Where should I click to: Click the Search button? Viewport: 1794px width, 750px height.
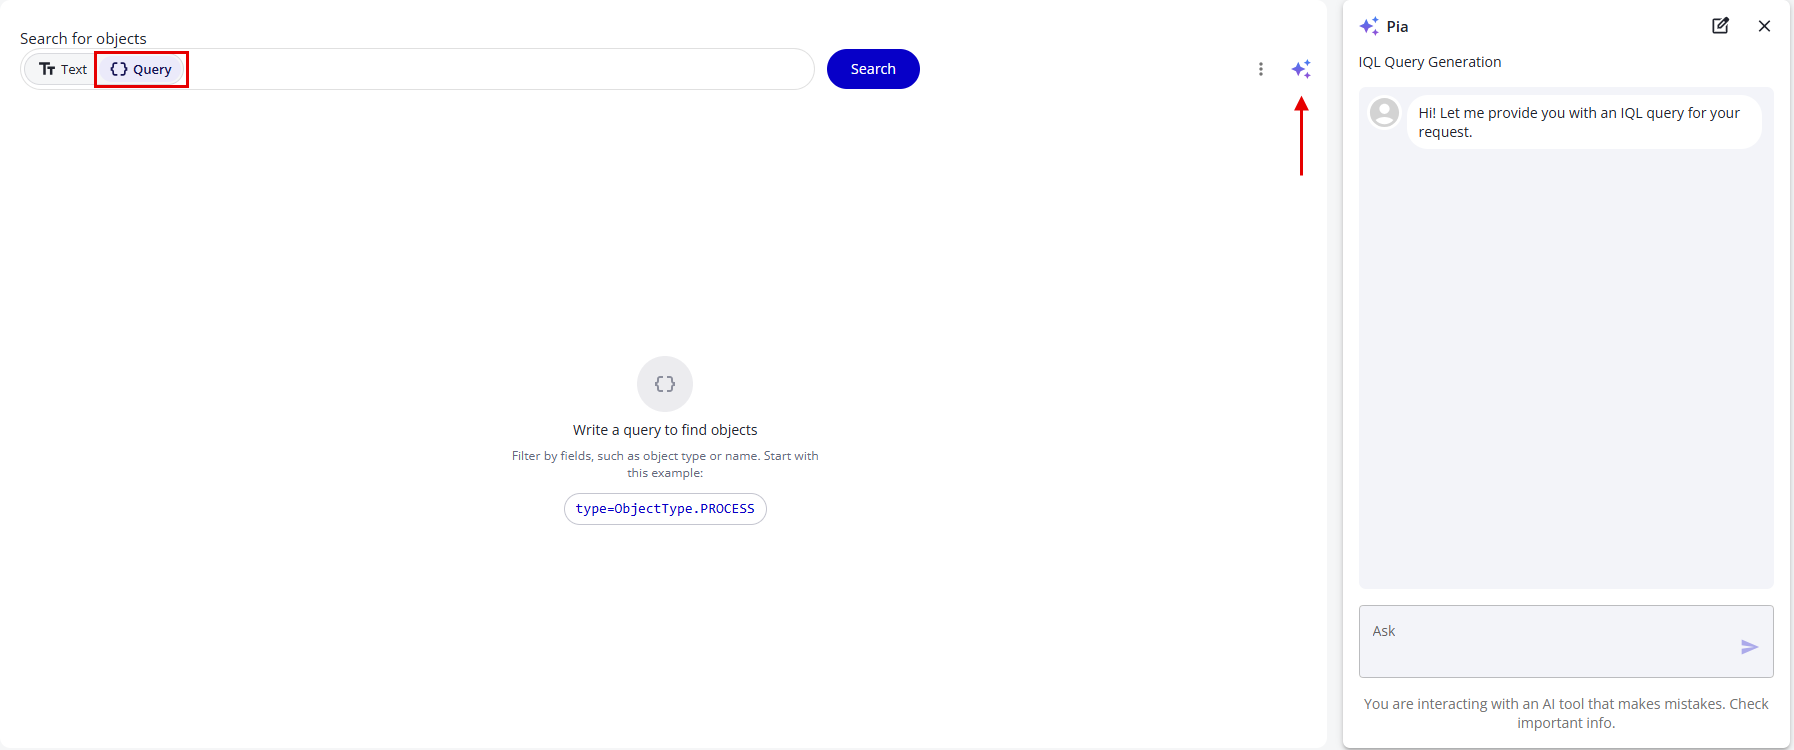(873, 69)
